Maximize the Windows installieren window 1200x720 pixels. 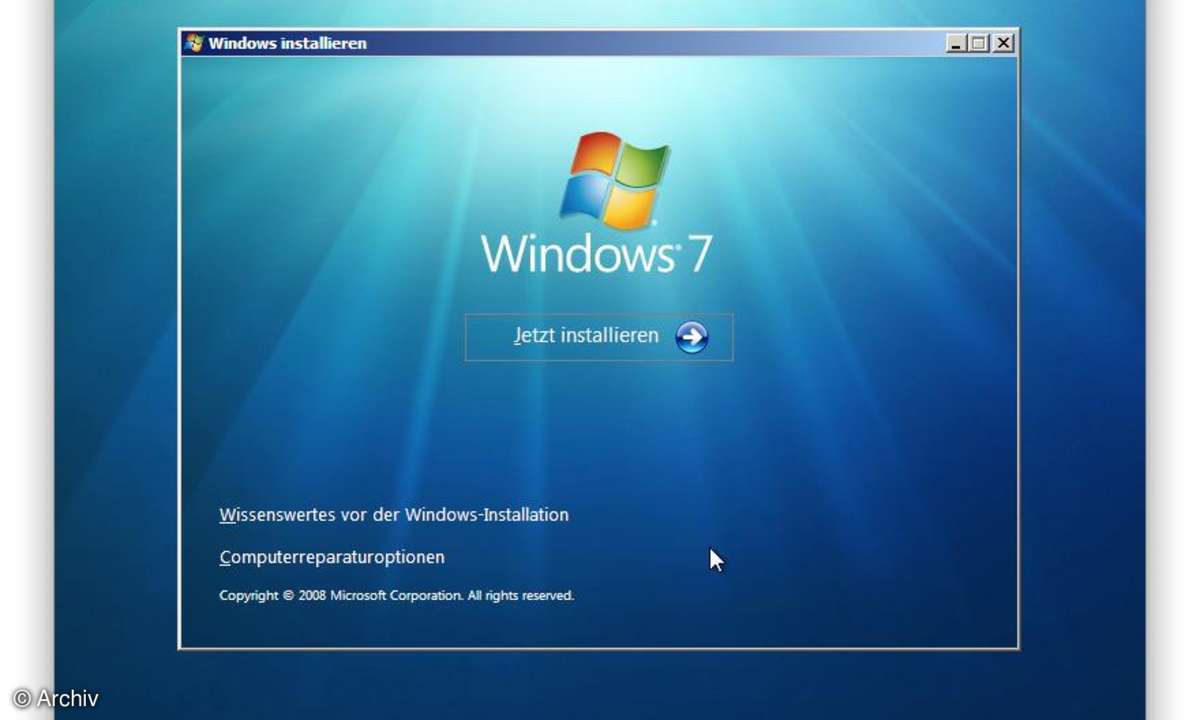click(979, 43)
